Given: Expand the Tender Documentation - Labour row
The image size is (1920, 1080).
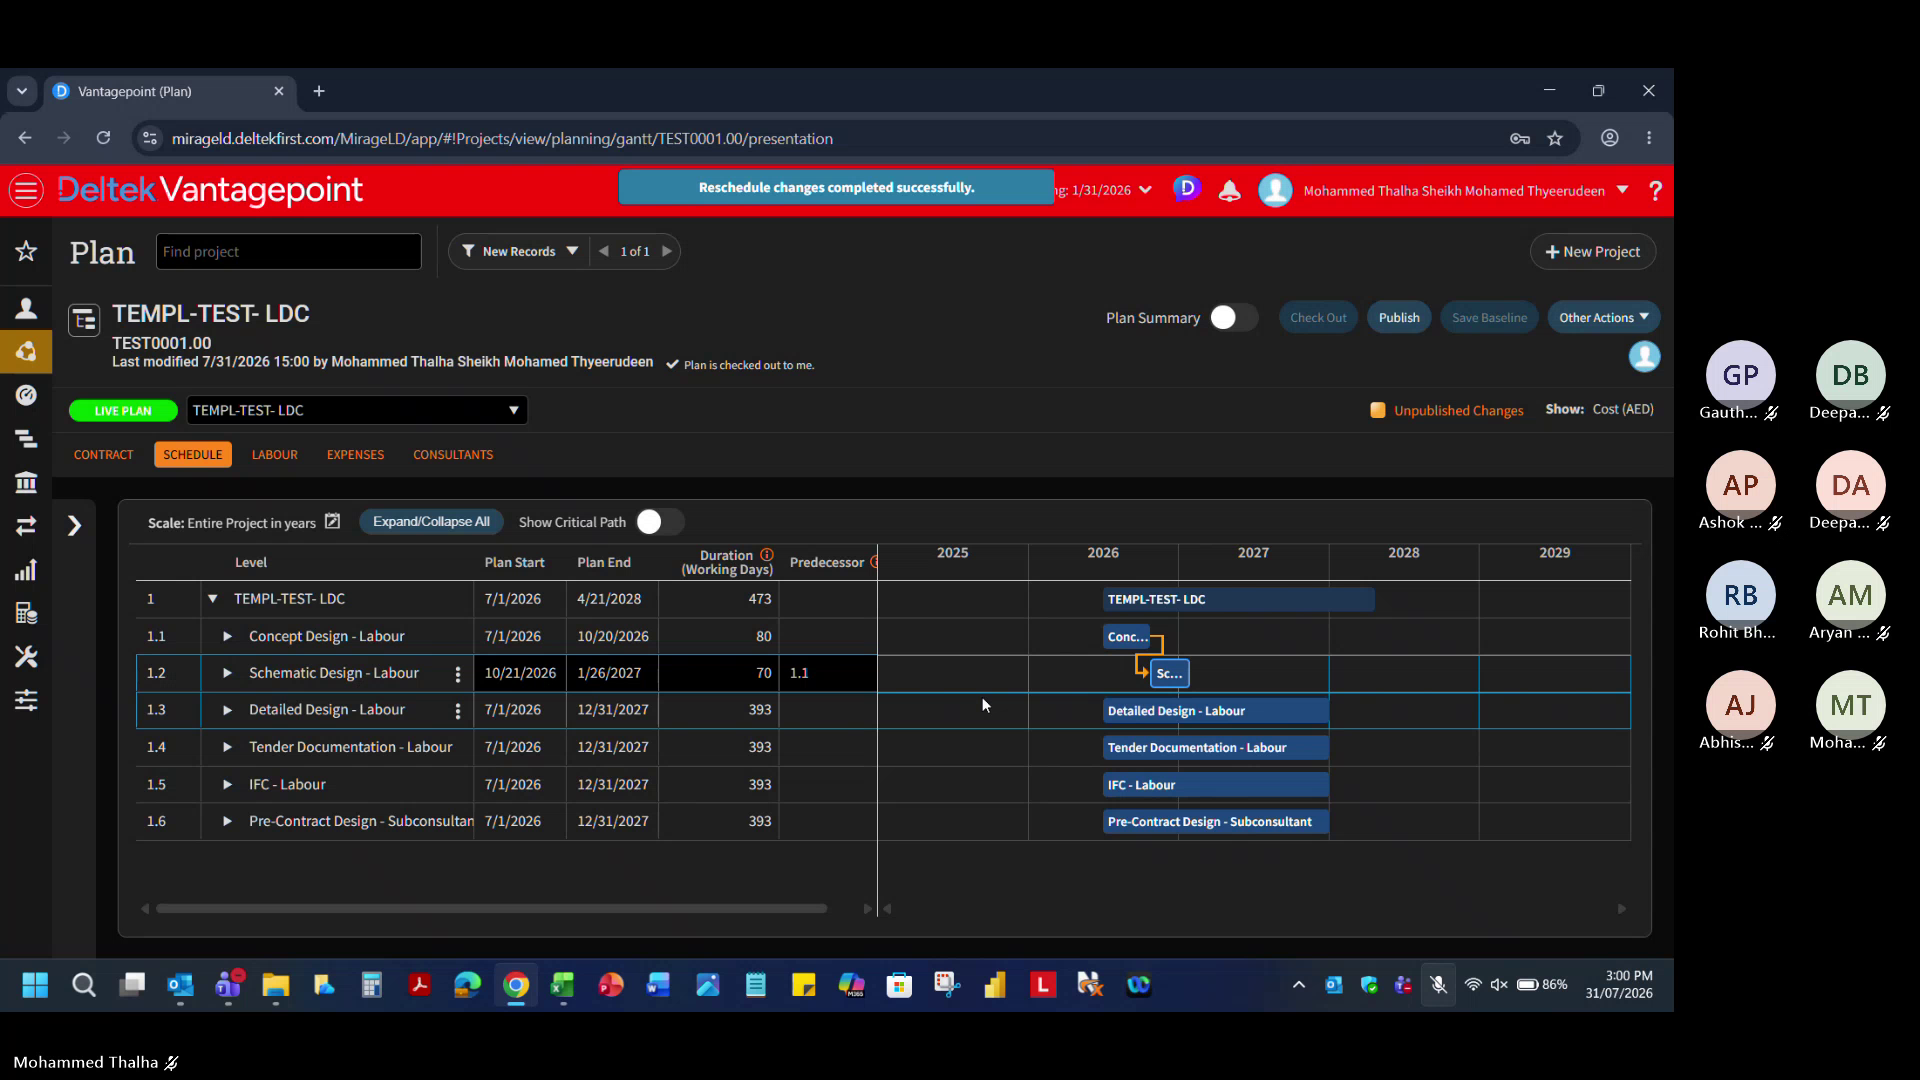Looking at the screenshot, I should pos(227,747).
